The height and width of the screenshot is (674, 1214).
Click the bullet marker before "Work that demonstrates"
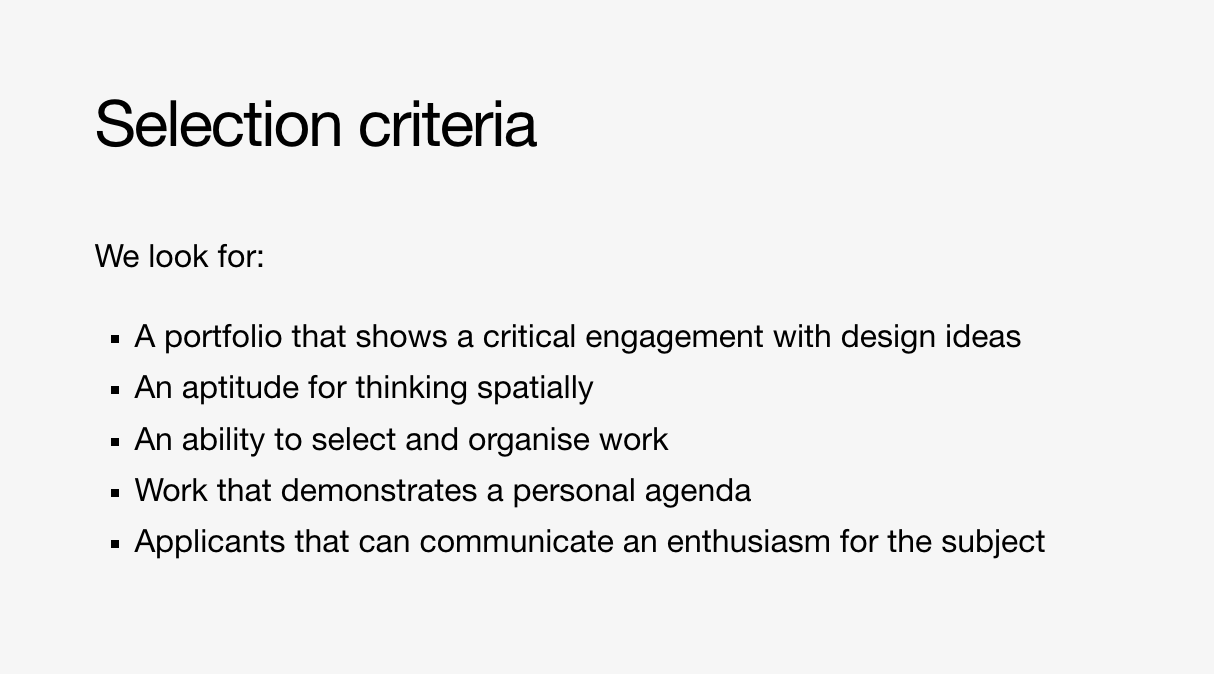pyautogui.click(x=115, y=492)
